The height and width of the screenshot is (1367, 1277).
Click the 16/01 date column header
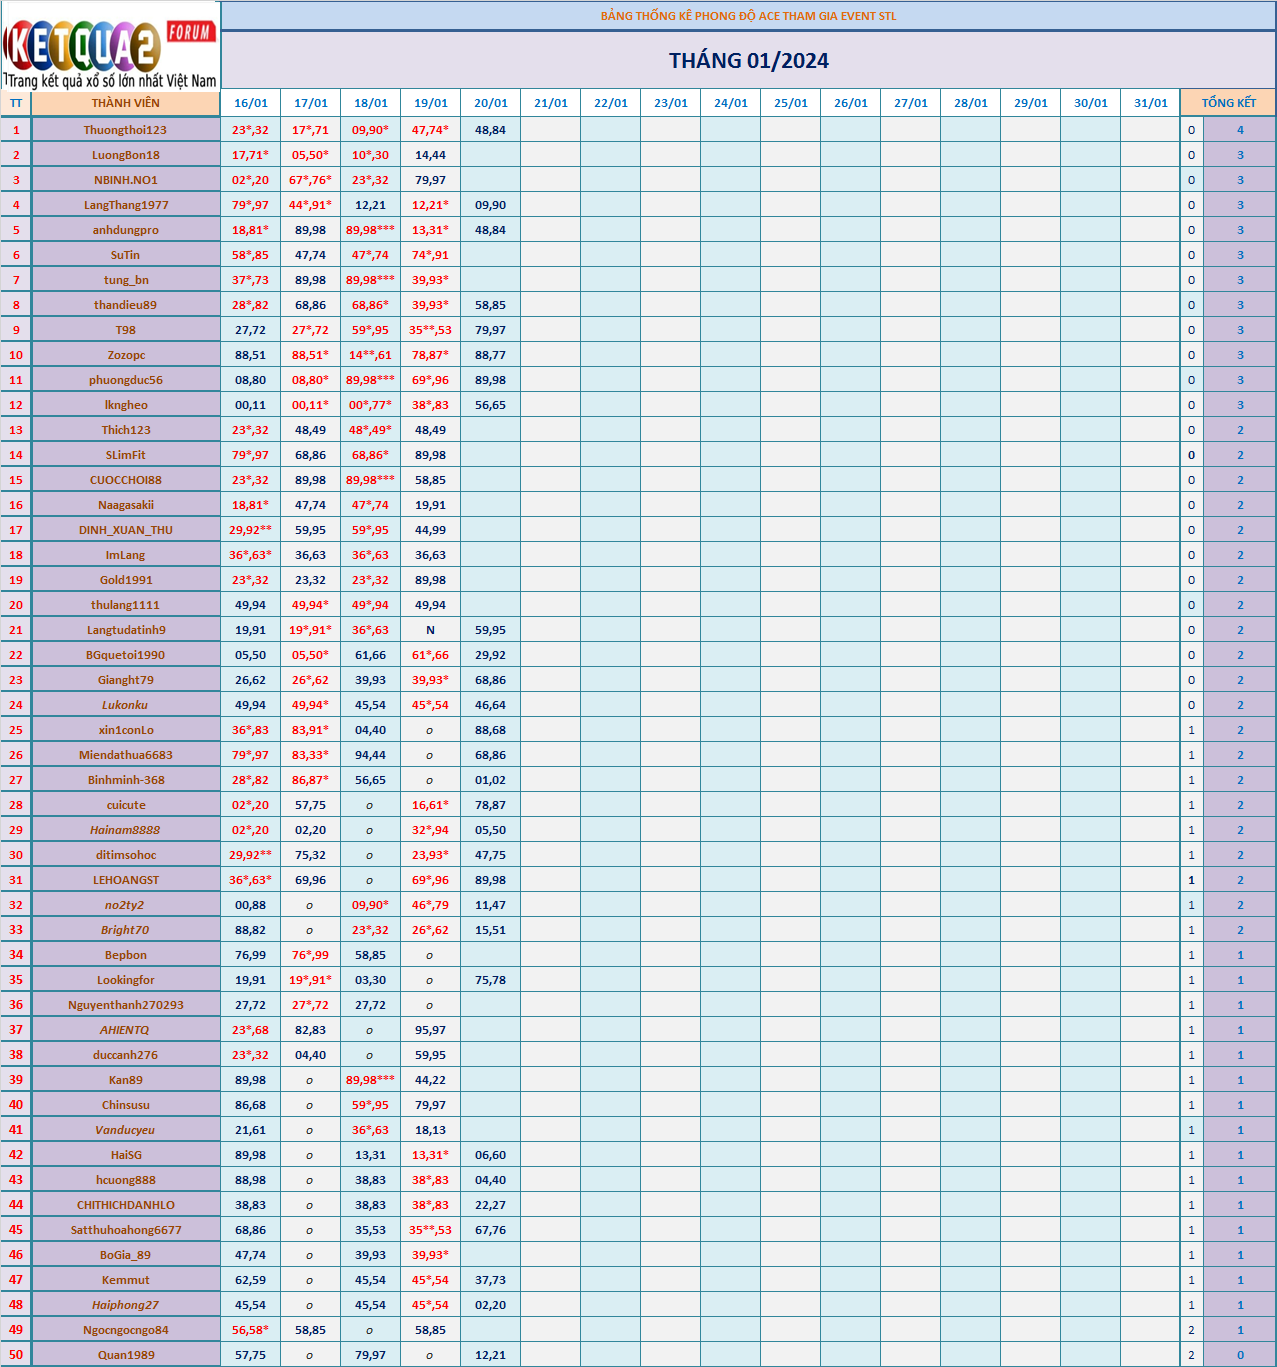tap(251, 103)
